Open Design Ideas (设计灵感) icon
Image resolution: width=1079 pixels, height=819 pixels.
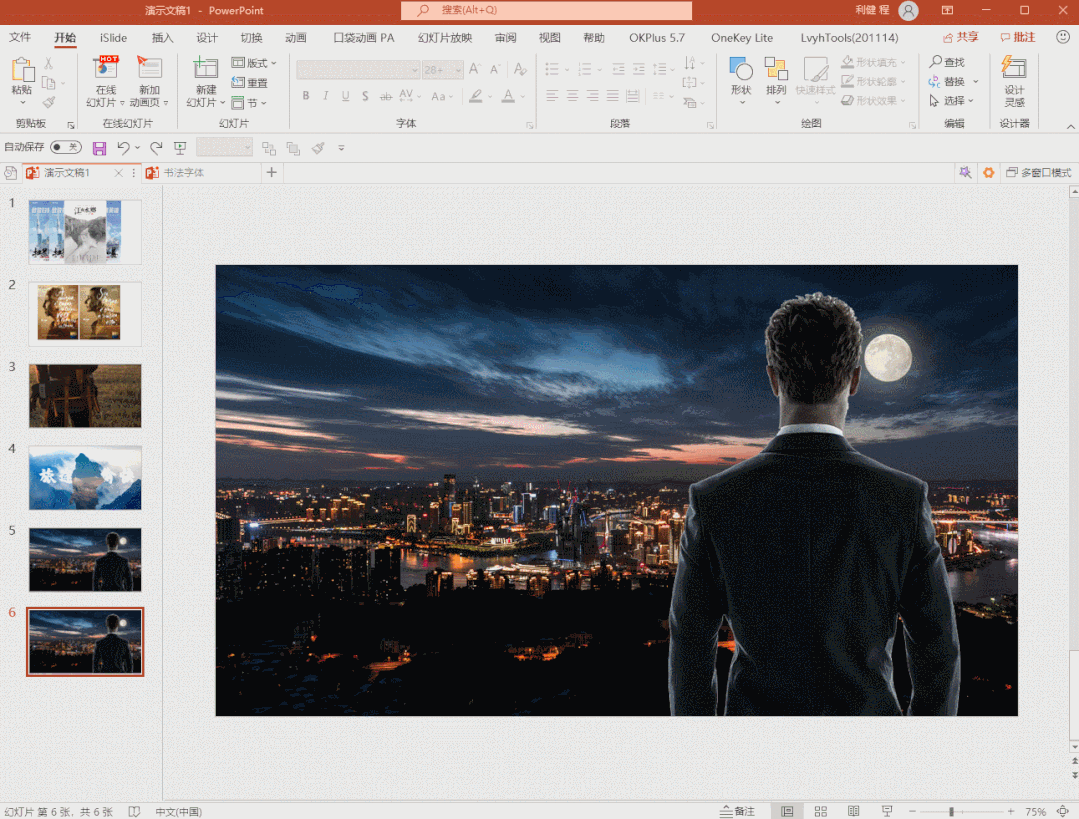[1014, 72]
